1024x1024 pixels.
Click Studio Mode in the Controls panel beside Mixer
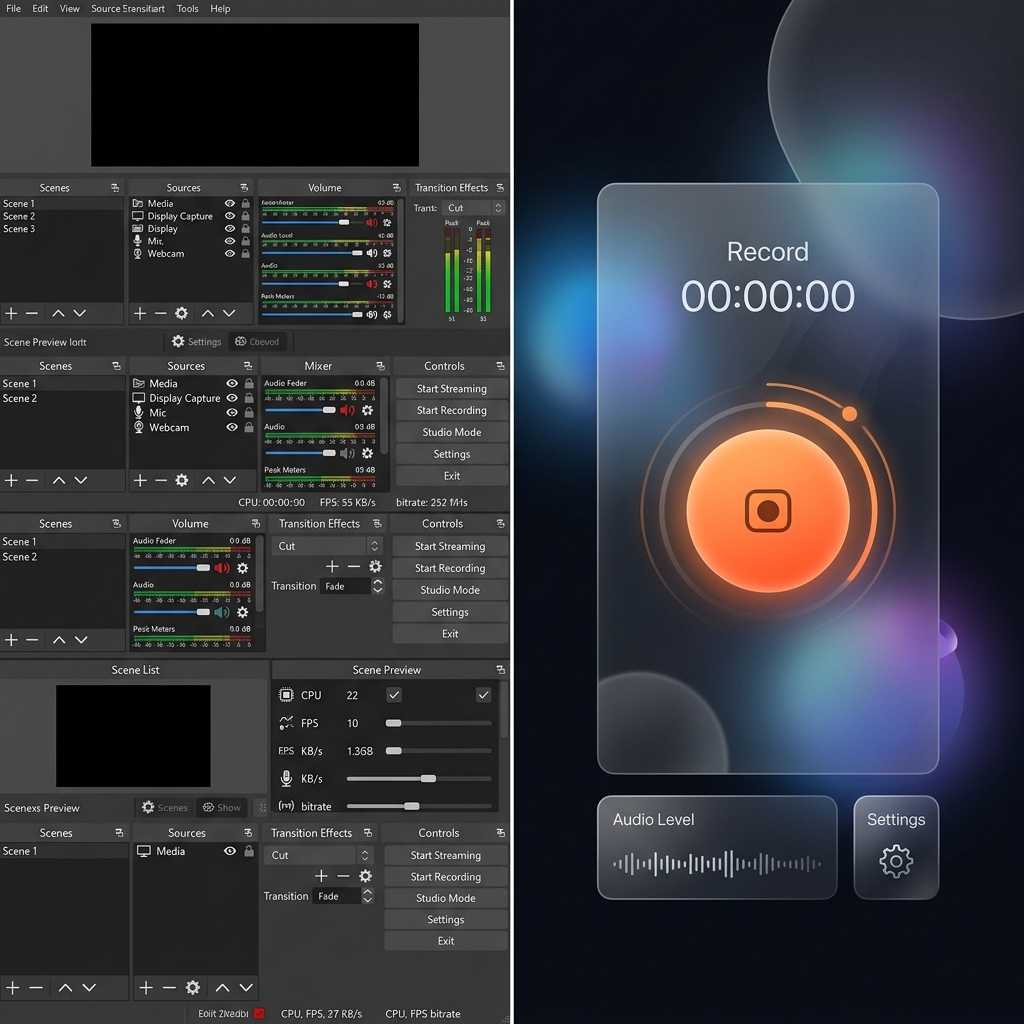(452, 432)
